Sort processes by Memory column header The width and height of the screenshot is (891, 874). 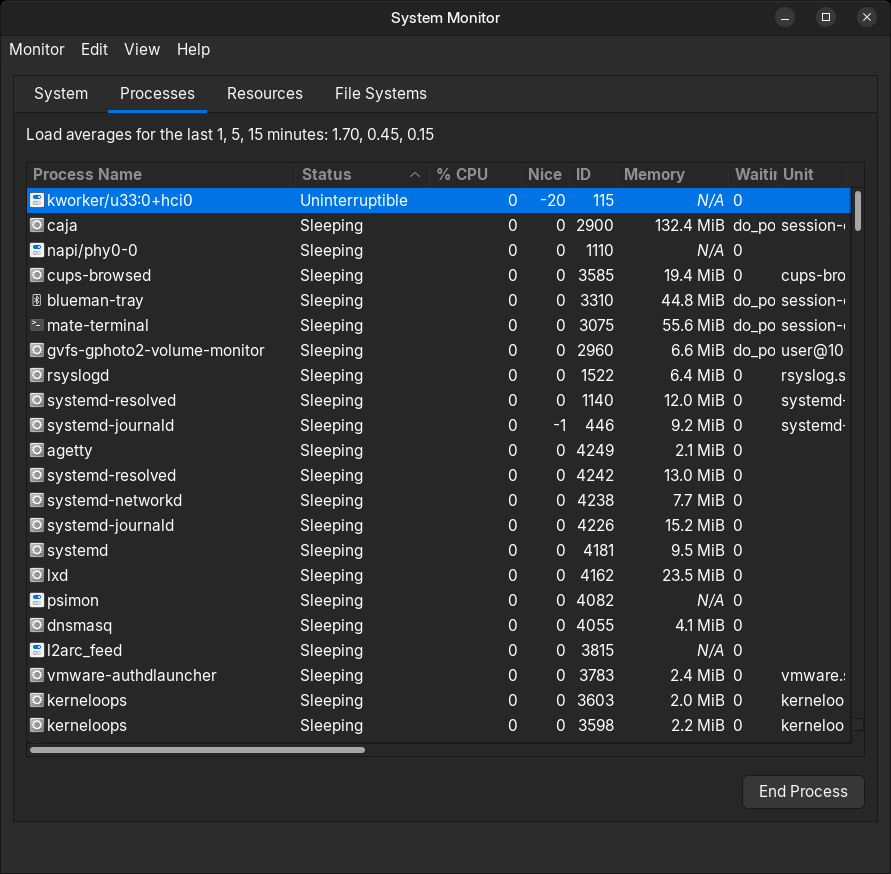pos(654,174)
